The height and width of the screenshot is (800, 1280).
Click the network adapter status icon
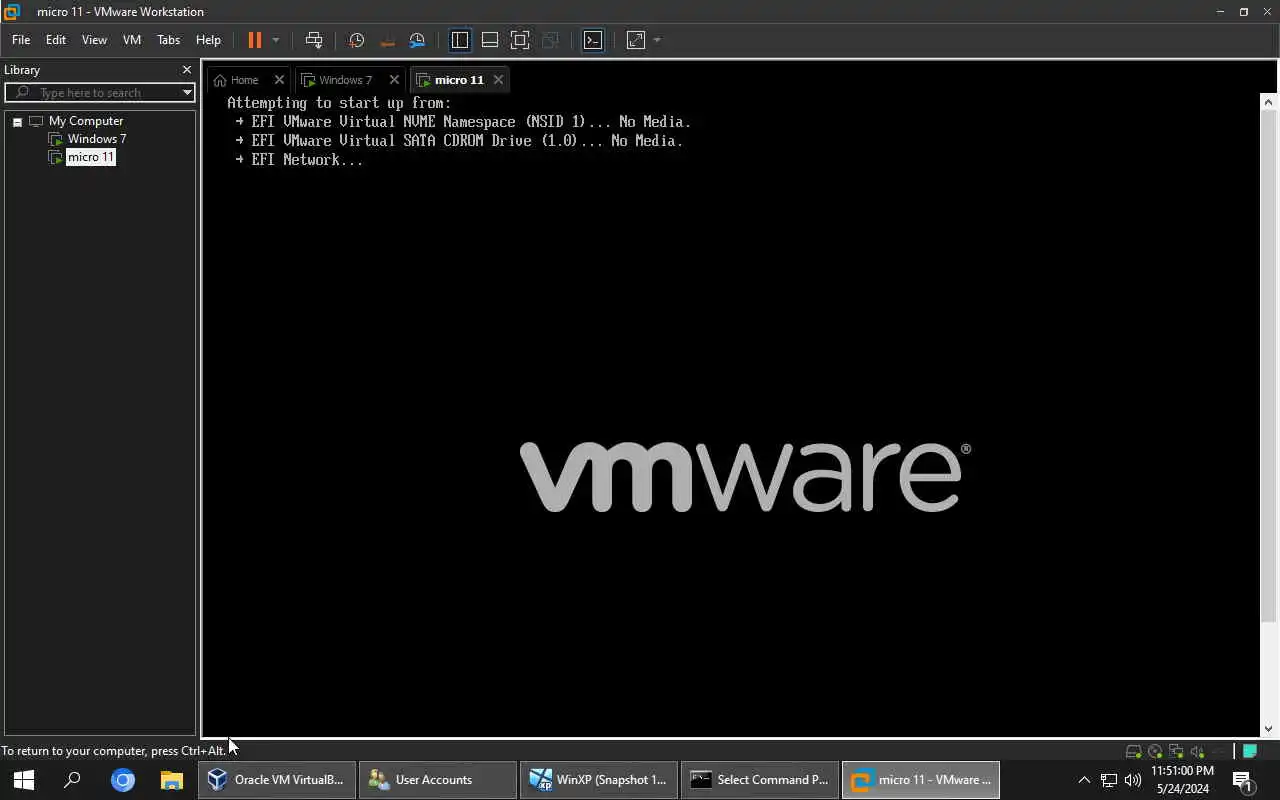tap(1176, 751)
